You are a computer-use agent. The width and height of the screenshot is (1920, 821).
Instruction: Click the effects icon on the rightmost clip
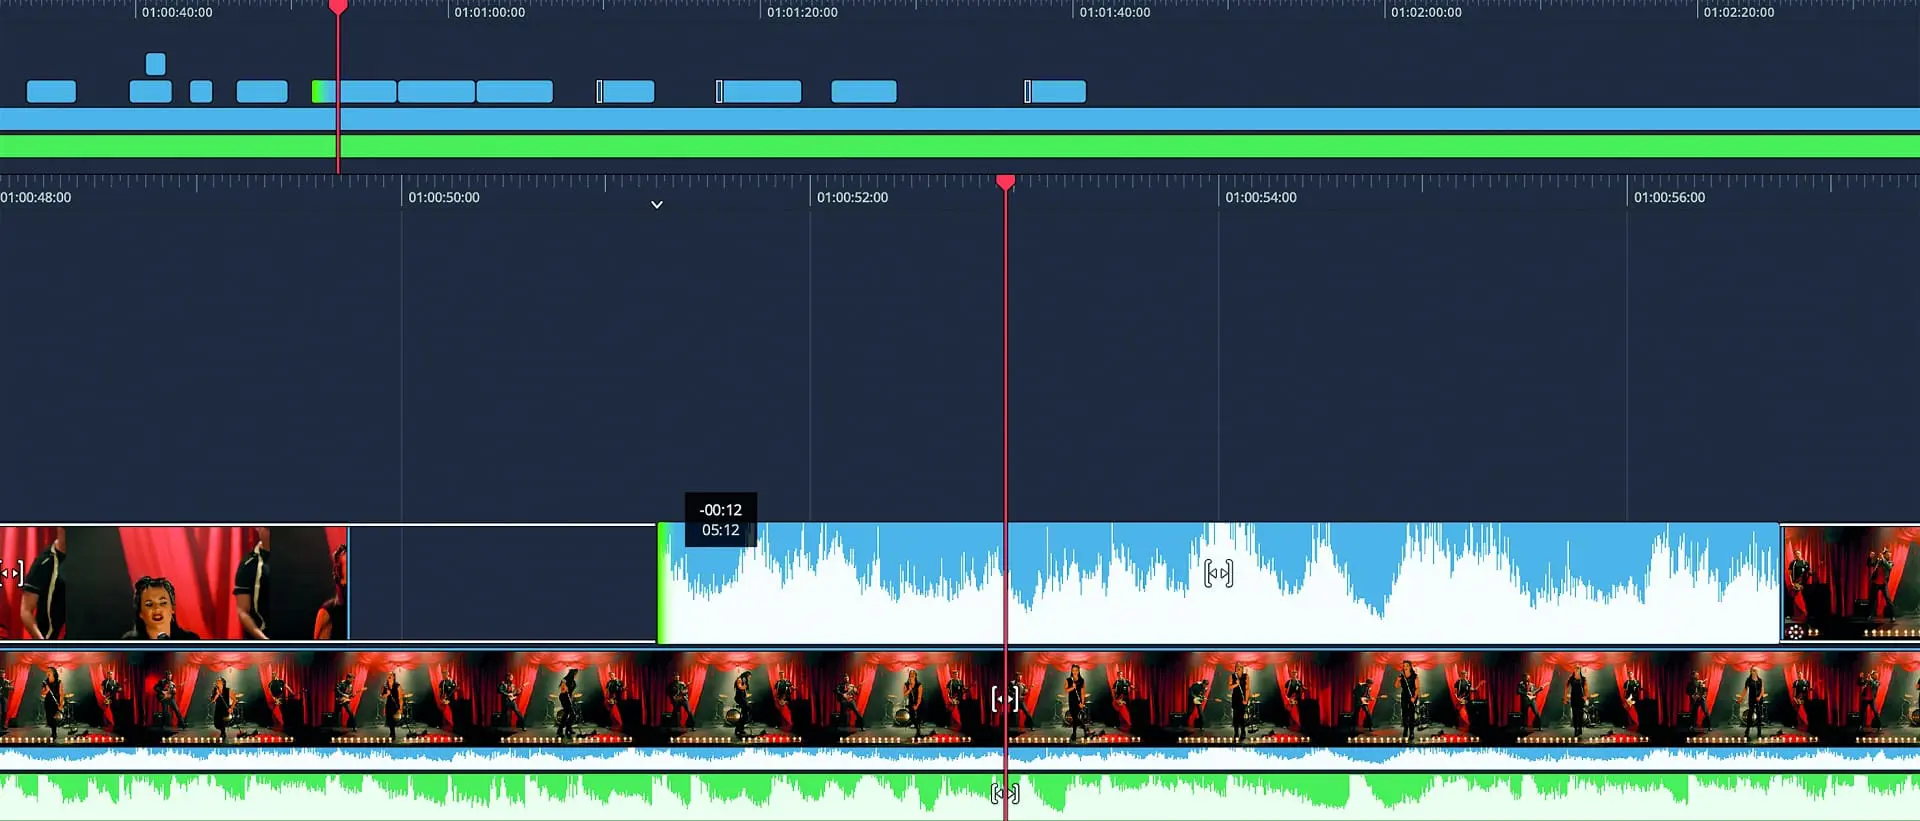tap(1795, 631)
